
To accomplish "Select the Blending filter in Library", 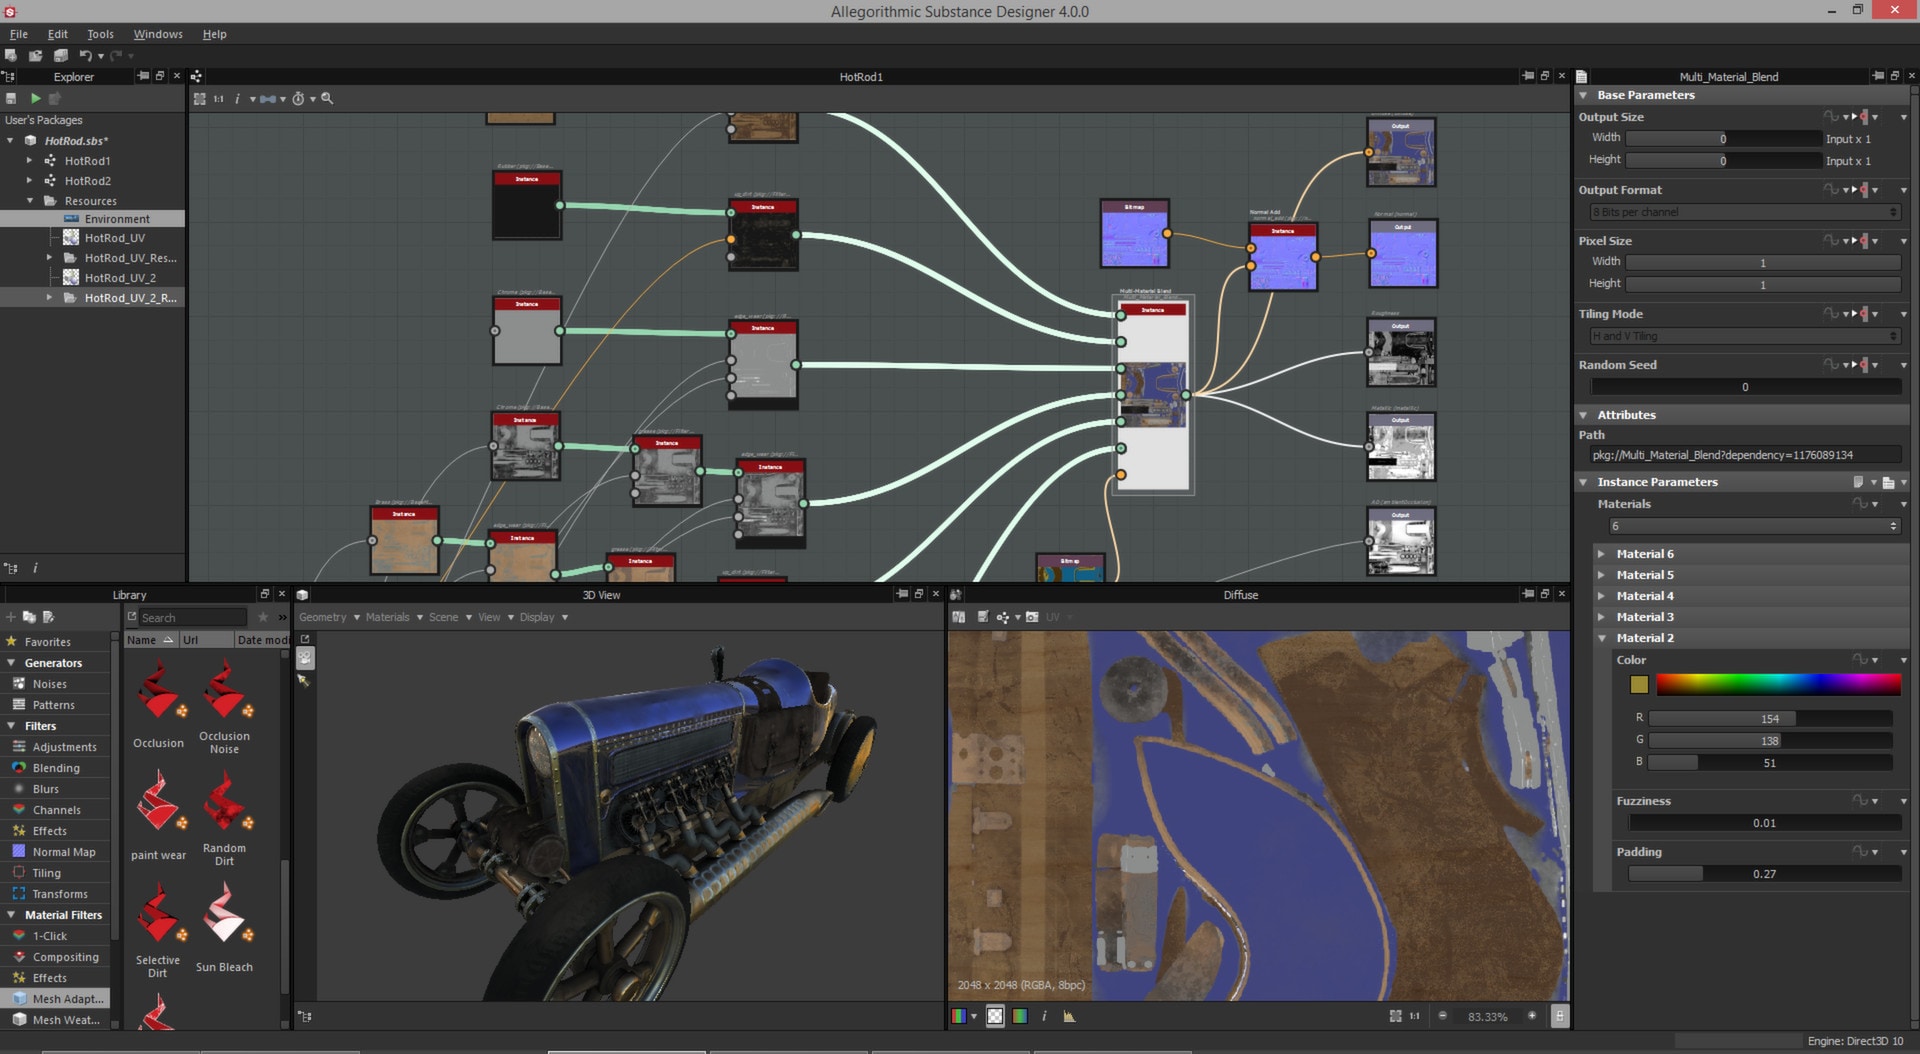I will (56, 767).
